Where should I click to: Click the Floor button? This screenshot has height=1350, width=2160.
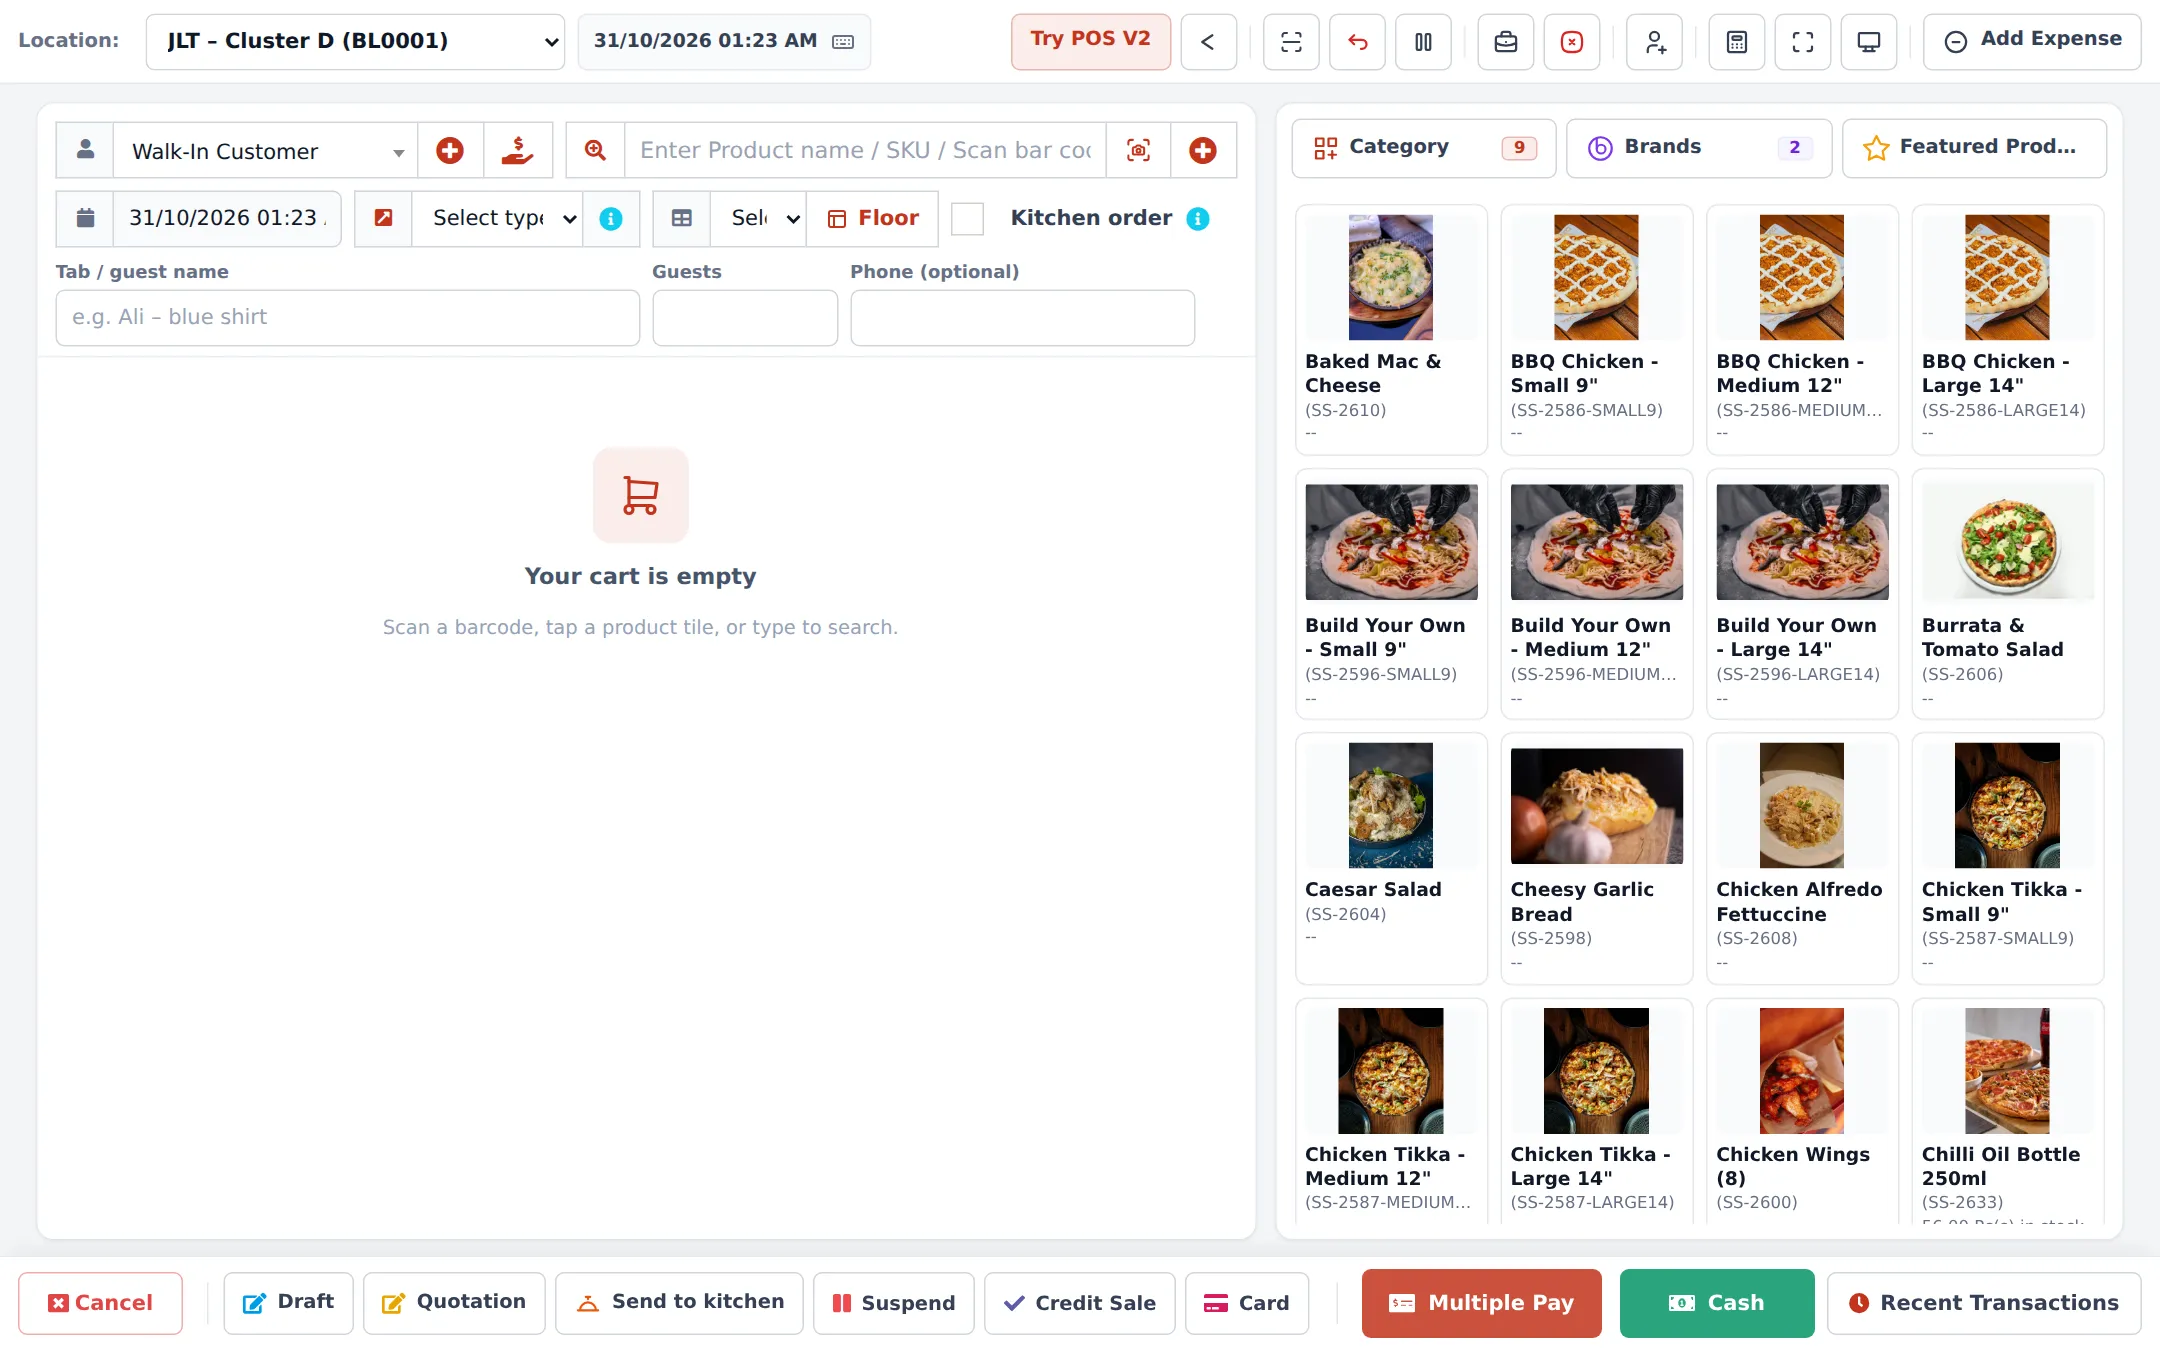pos(873,219)
